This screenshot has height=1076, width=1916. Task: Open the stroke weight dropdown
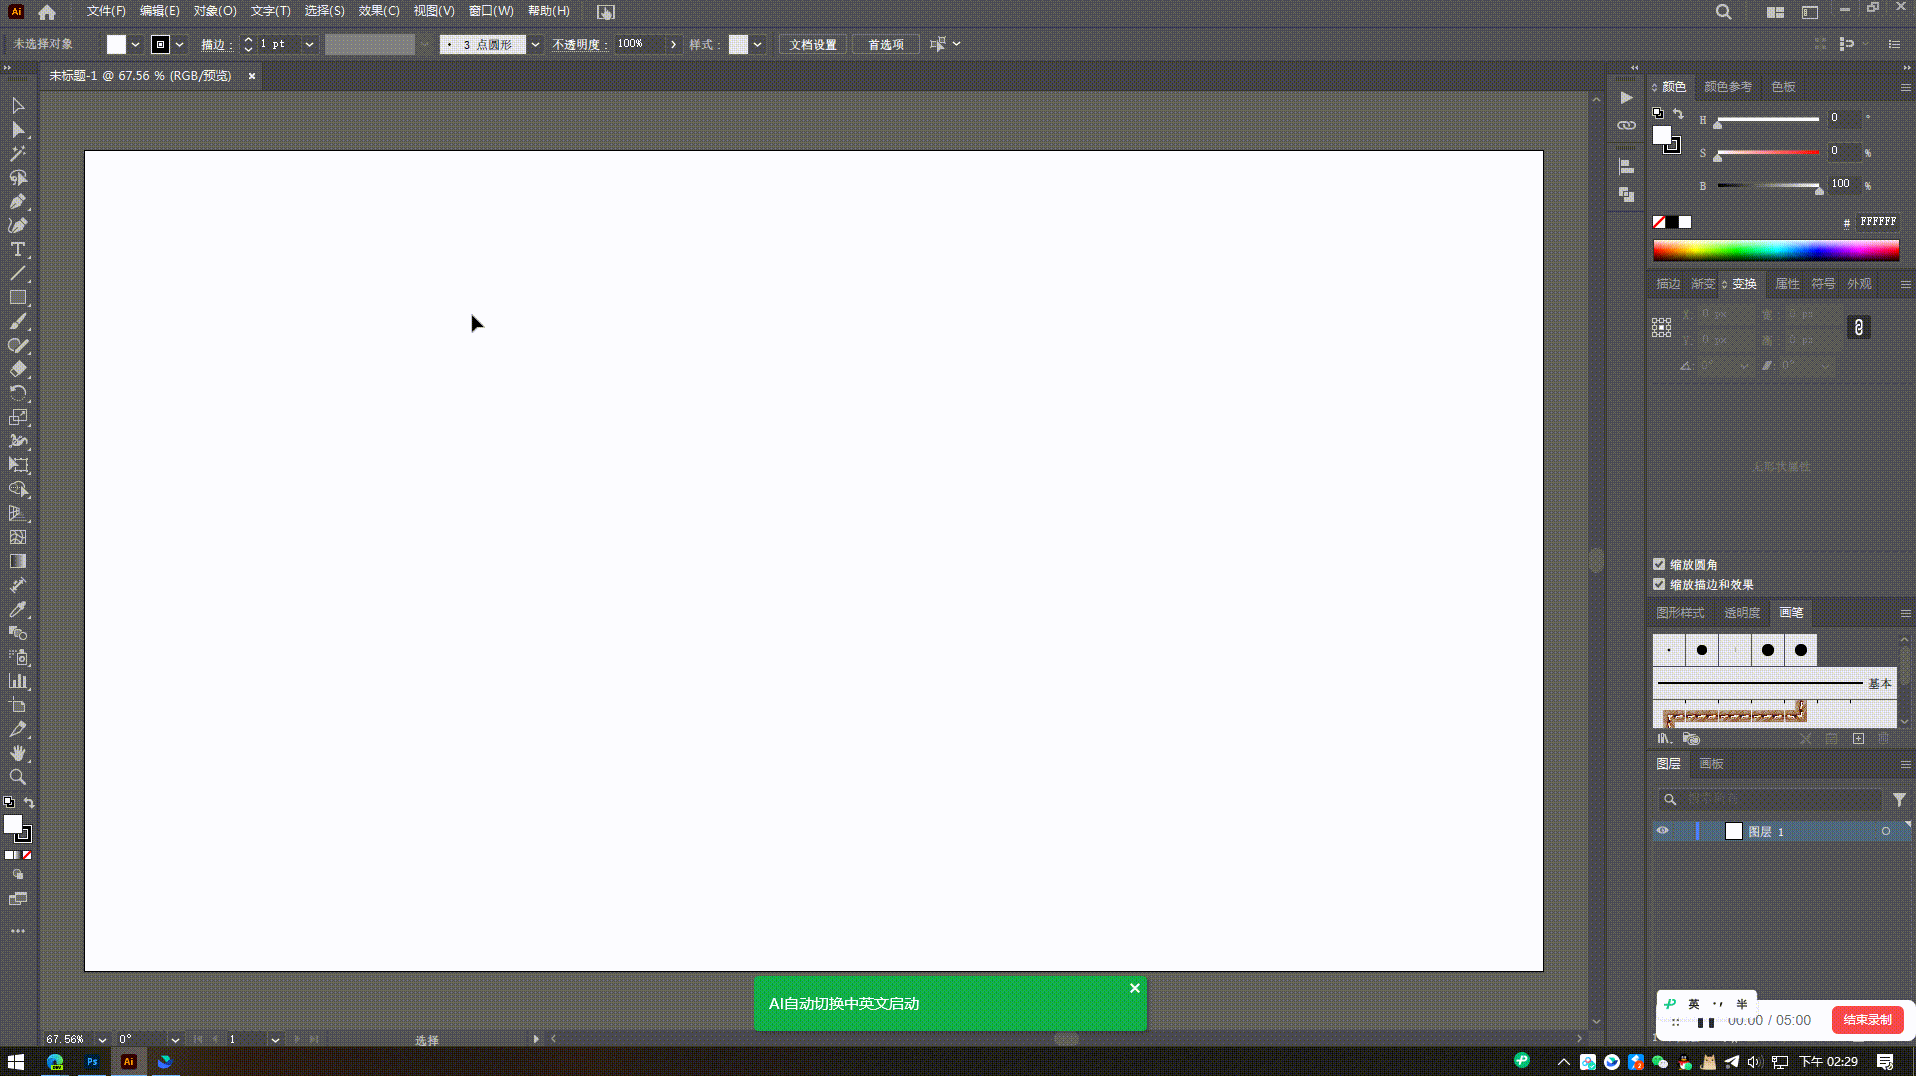coord(309,44)
